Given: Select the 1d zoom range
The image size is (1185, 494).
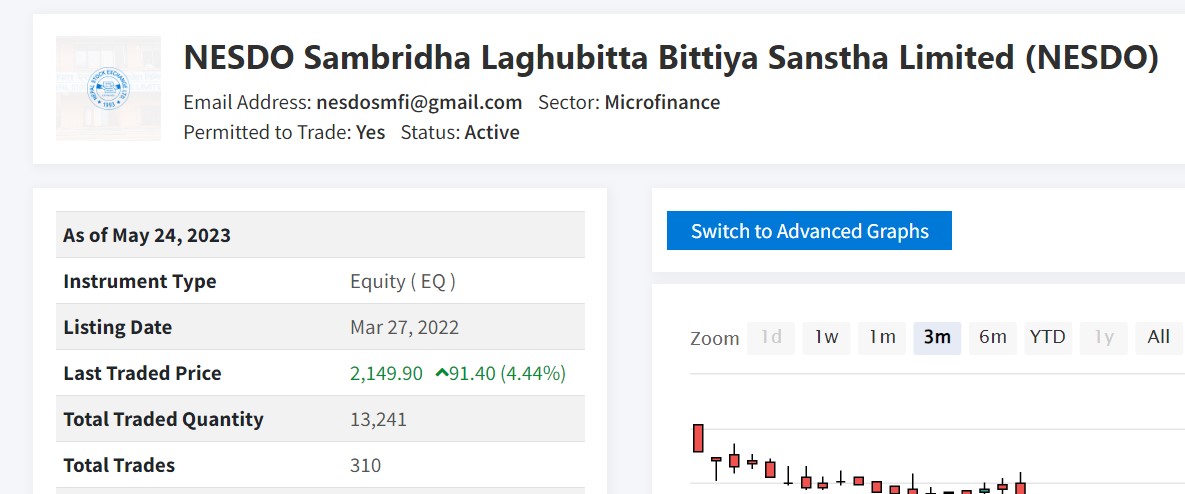Looking at the screenshot, I should point(771,337).
